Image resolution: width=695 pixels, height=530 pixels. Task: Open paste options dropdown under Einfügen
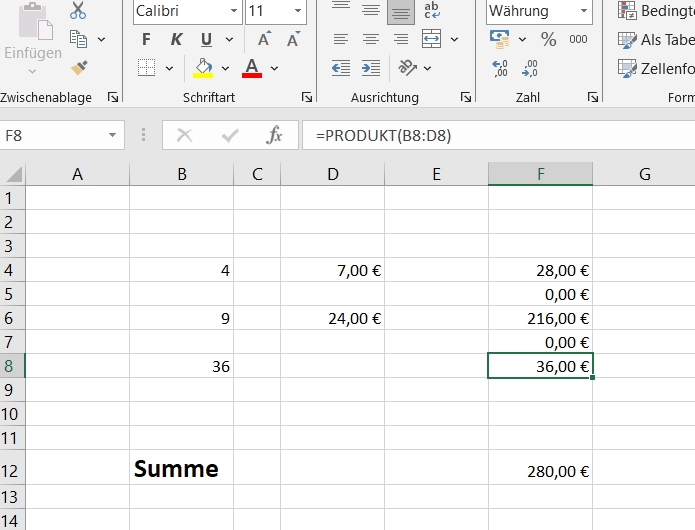tap(32, 71)
